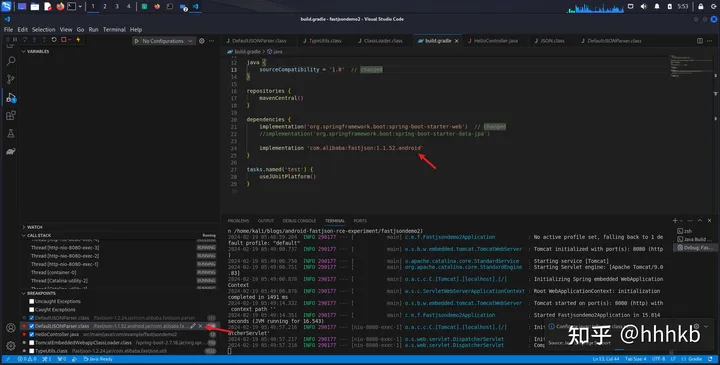This screenshot has height=365, width=720.
Task: Close the build.gradle editor tab
Action: [456, 41]
